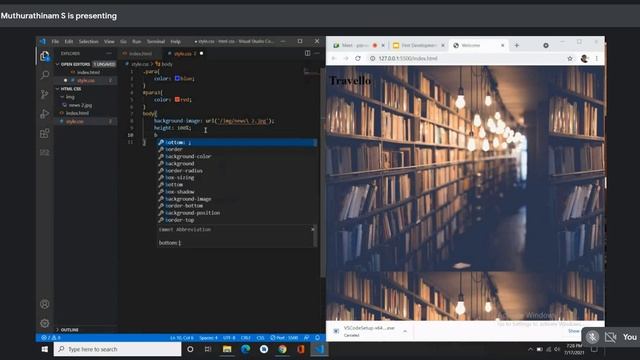Click the Show all downloads button
The width and height of the screenshot is (640, 360).
574,331
